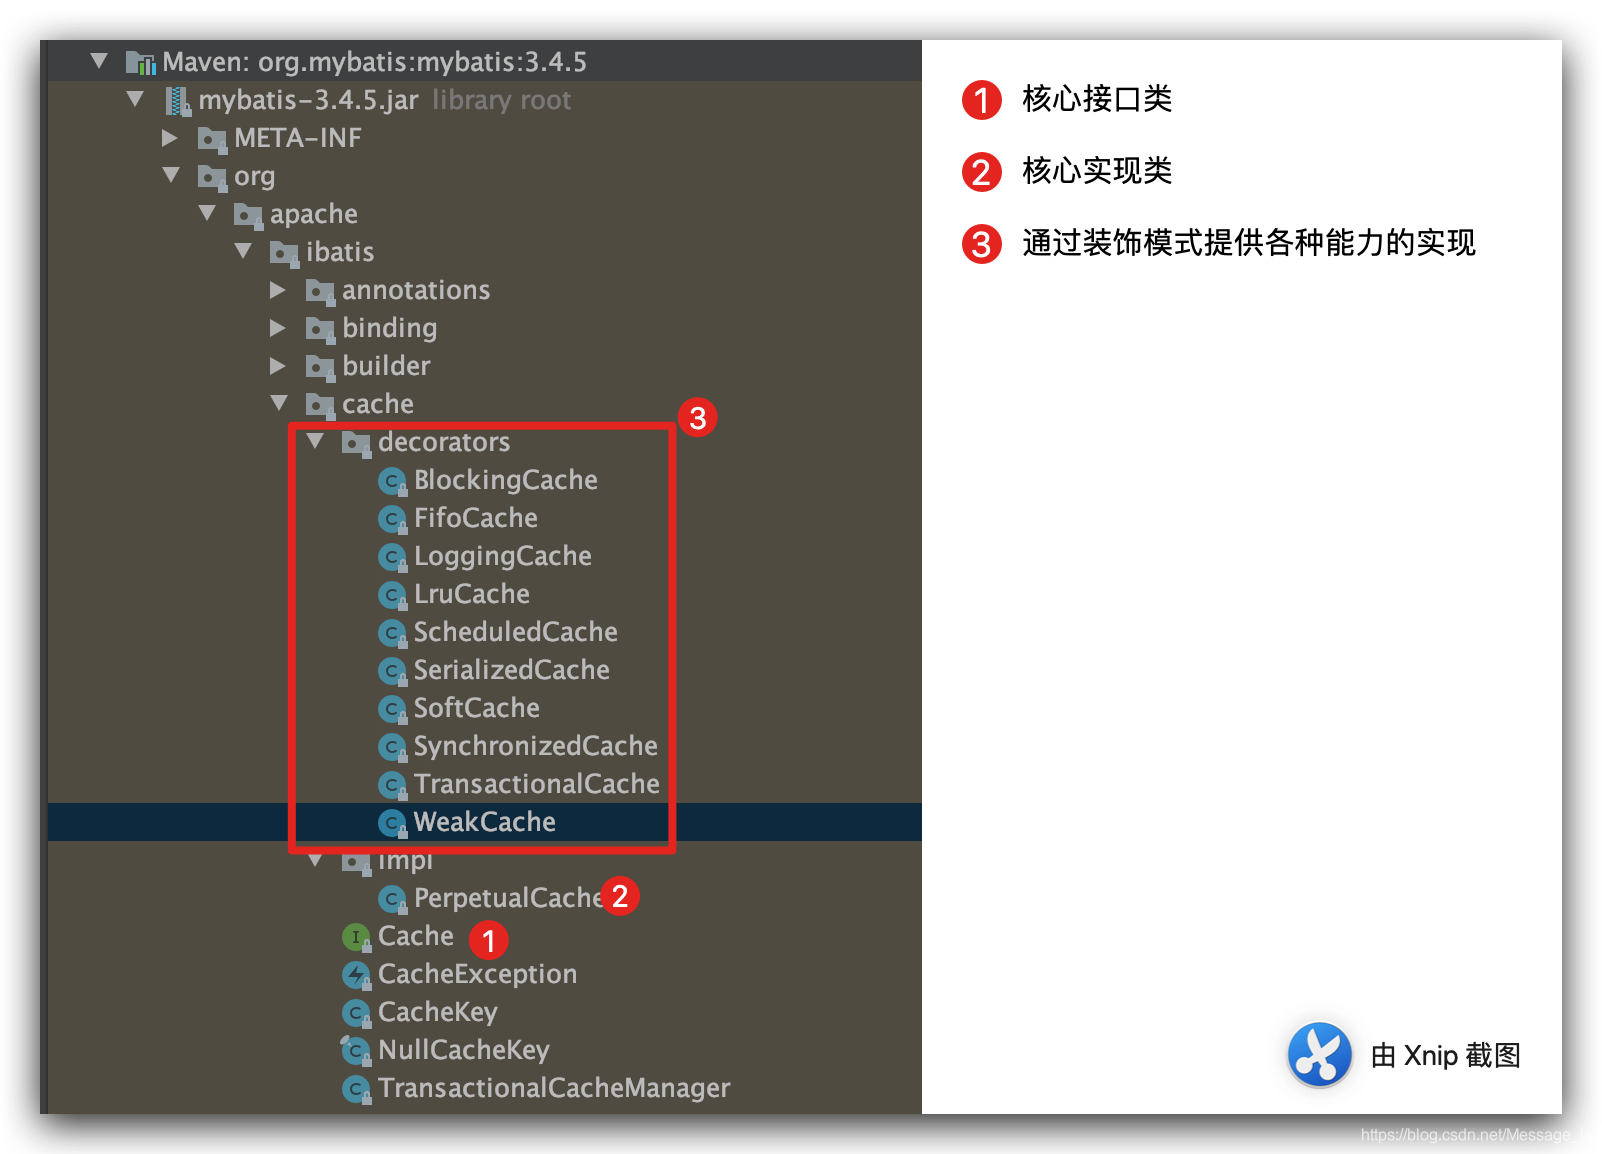The width and height of the screenshot is (1602, 1154).
Task: Collapse the cache package arrow
Action: click(279, 403)
